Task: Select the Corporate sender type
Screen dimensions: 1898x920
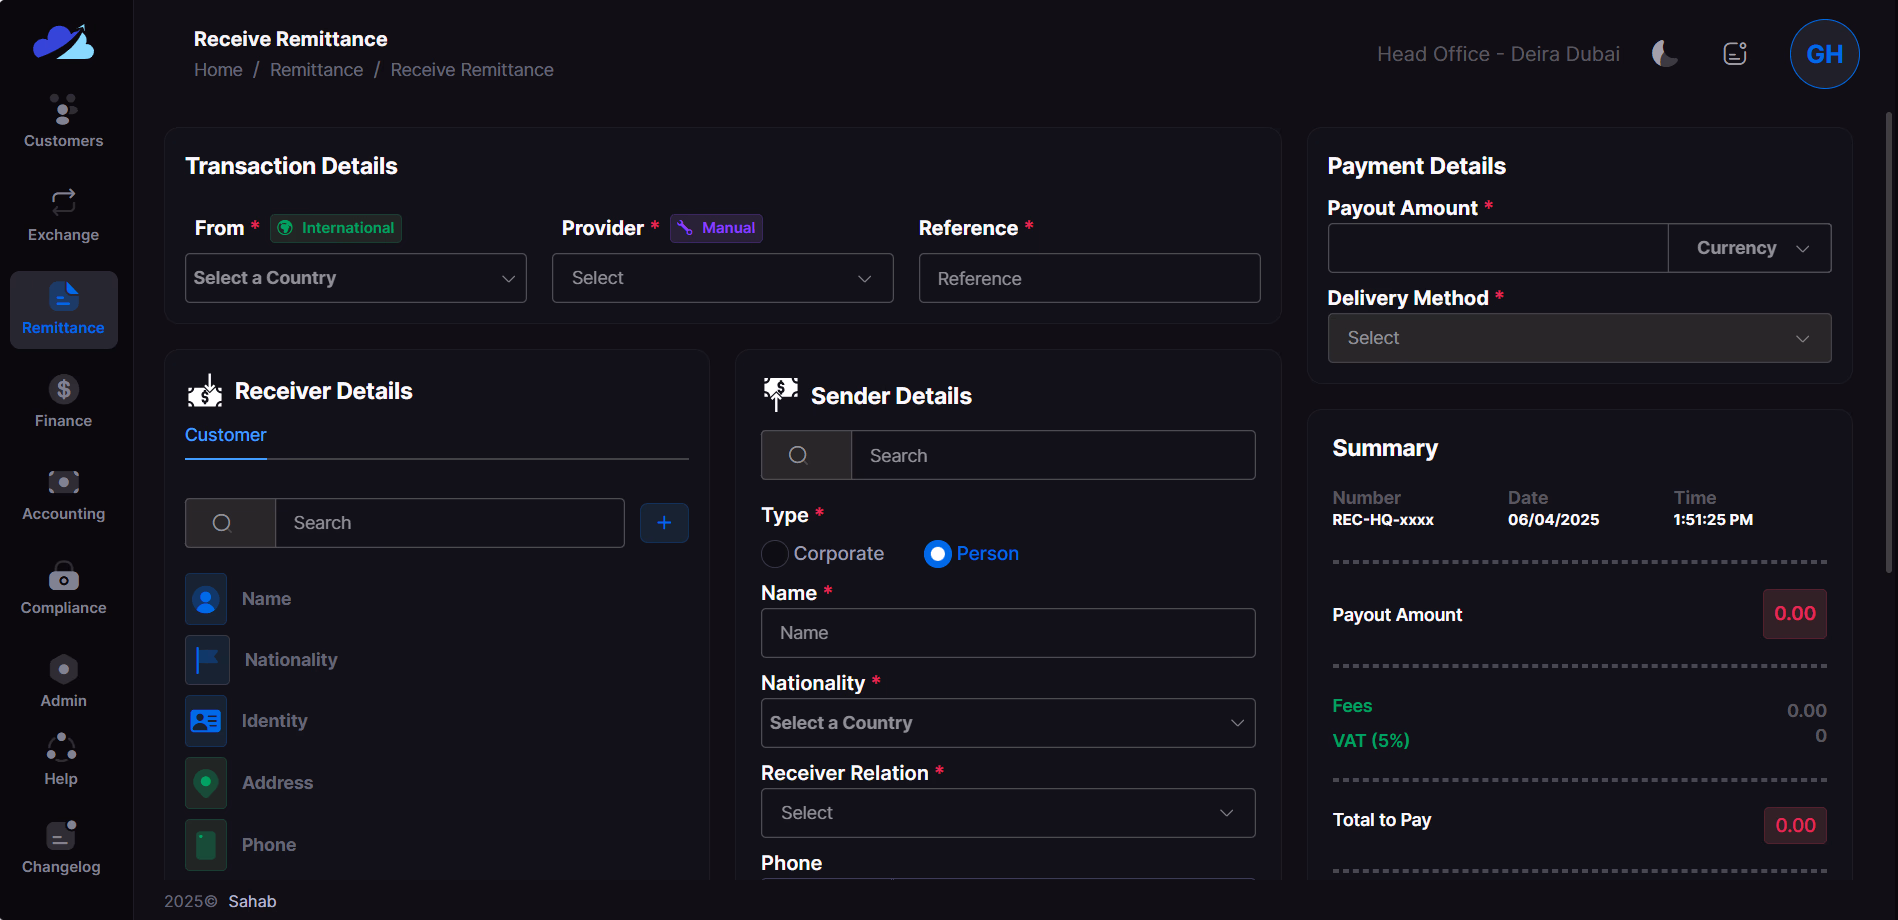Action: tap(775, 554)
